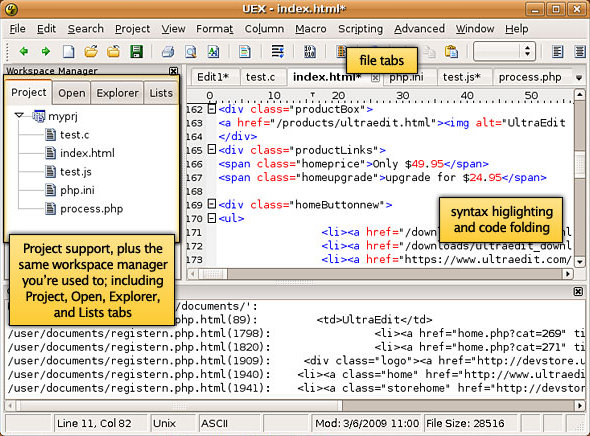The width and height of the screenshot is (590, 436).
Task: Open the Format menu
Action: (x=214, y=29)
